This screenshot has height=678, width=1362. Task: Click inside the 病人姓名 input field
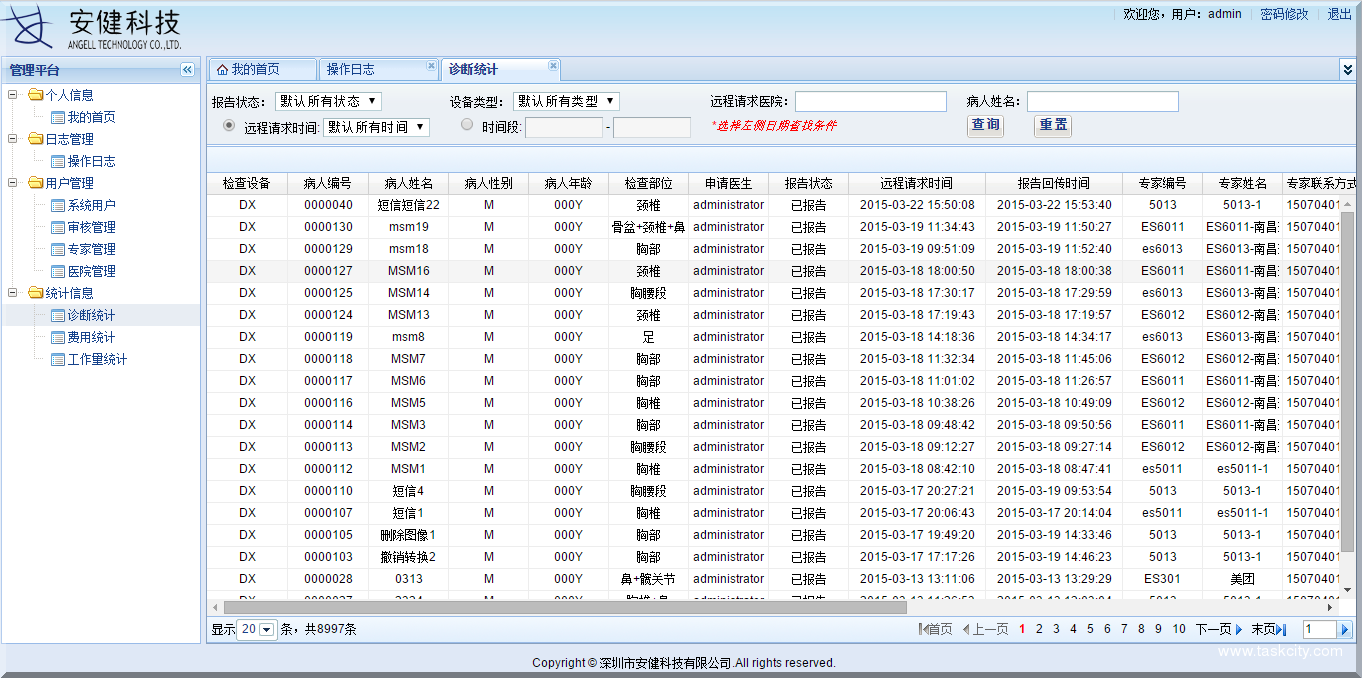[x=1103, y=100]
